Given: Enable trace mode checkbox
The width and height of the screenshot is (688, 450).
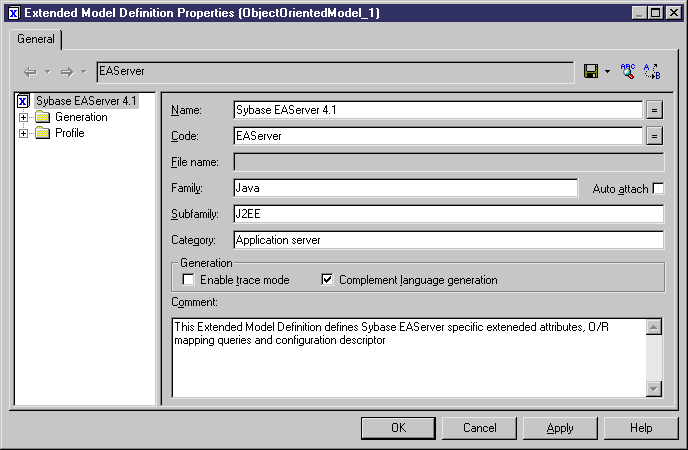Looking at the screenshot, I should click(x=188, y=279).
